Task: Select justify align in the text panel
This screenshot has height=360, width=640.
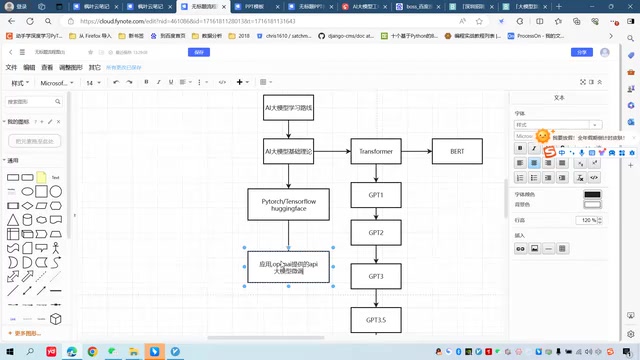Action: tap(562, 163)
